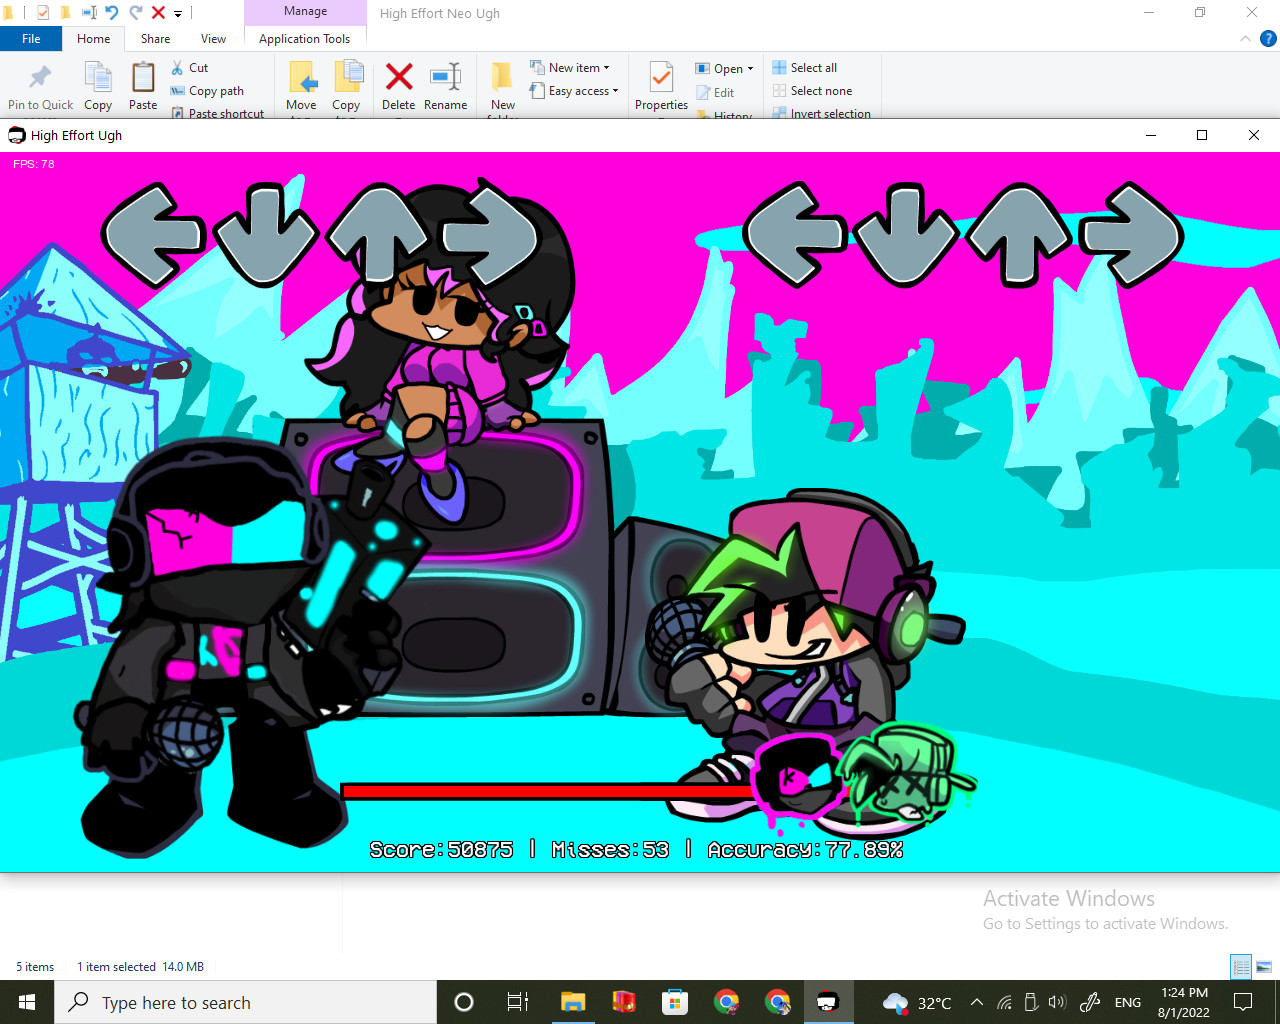
Task: Click the taskbar search field
Action: (245, 1002)
